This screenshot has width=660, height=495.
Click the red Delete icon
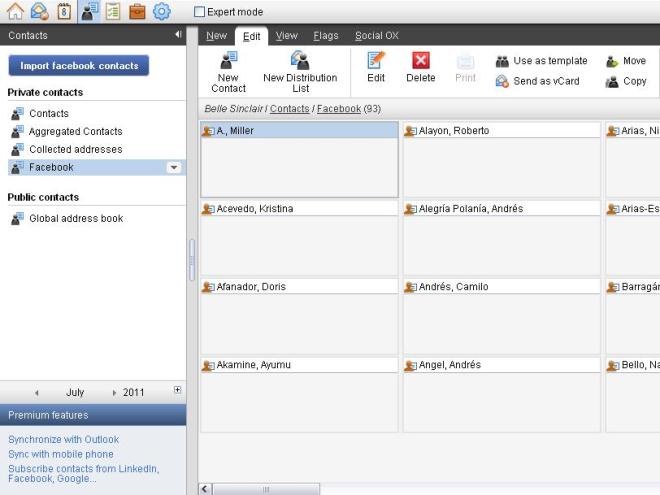point(420,61)
